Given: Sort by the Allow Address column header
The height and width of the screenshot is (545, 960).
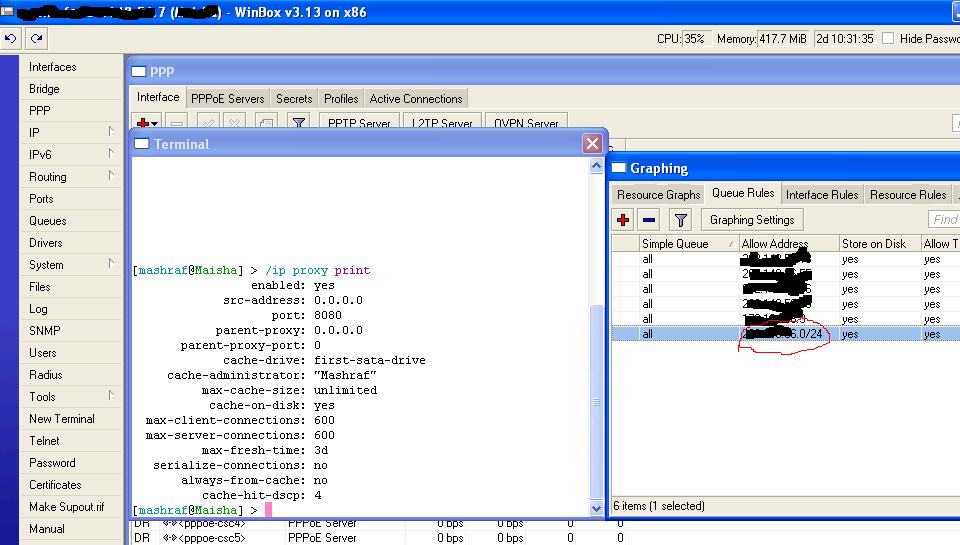Looking at the screenshot, I should tap(789, 244).
